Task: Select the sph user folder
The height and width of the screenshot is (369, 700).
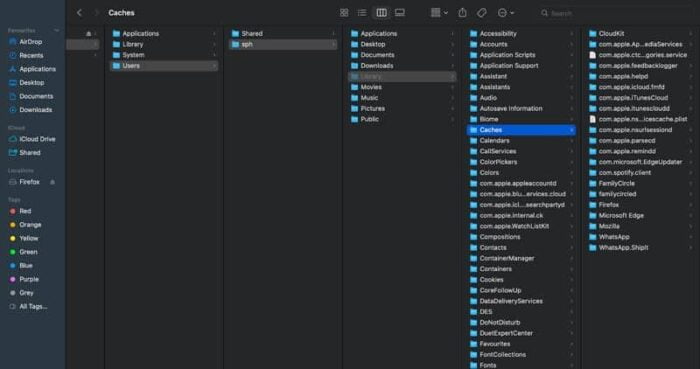Action: point(283,44)
